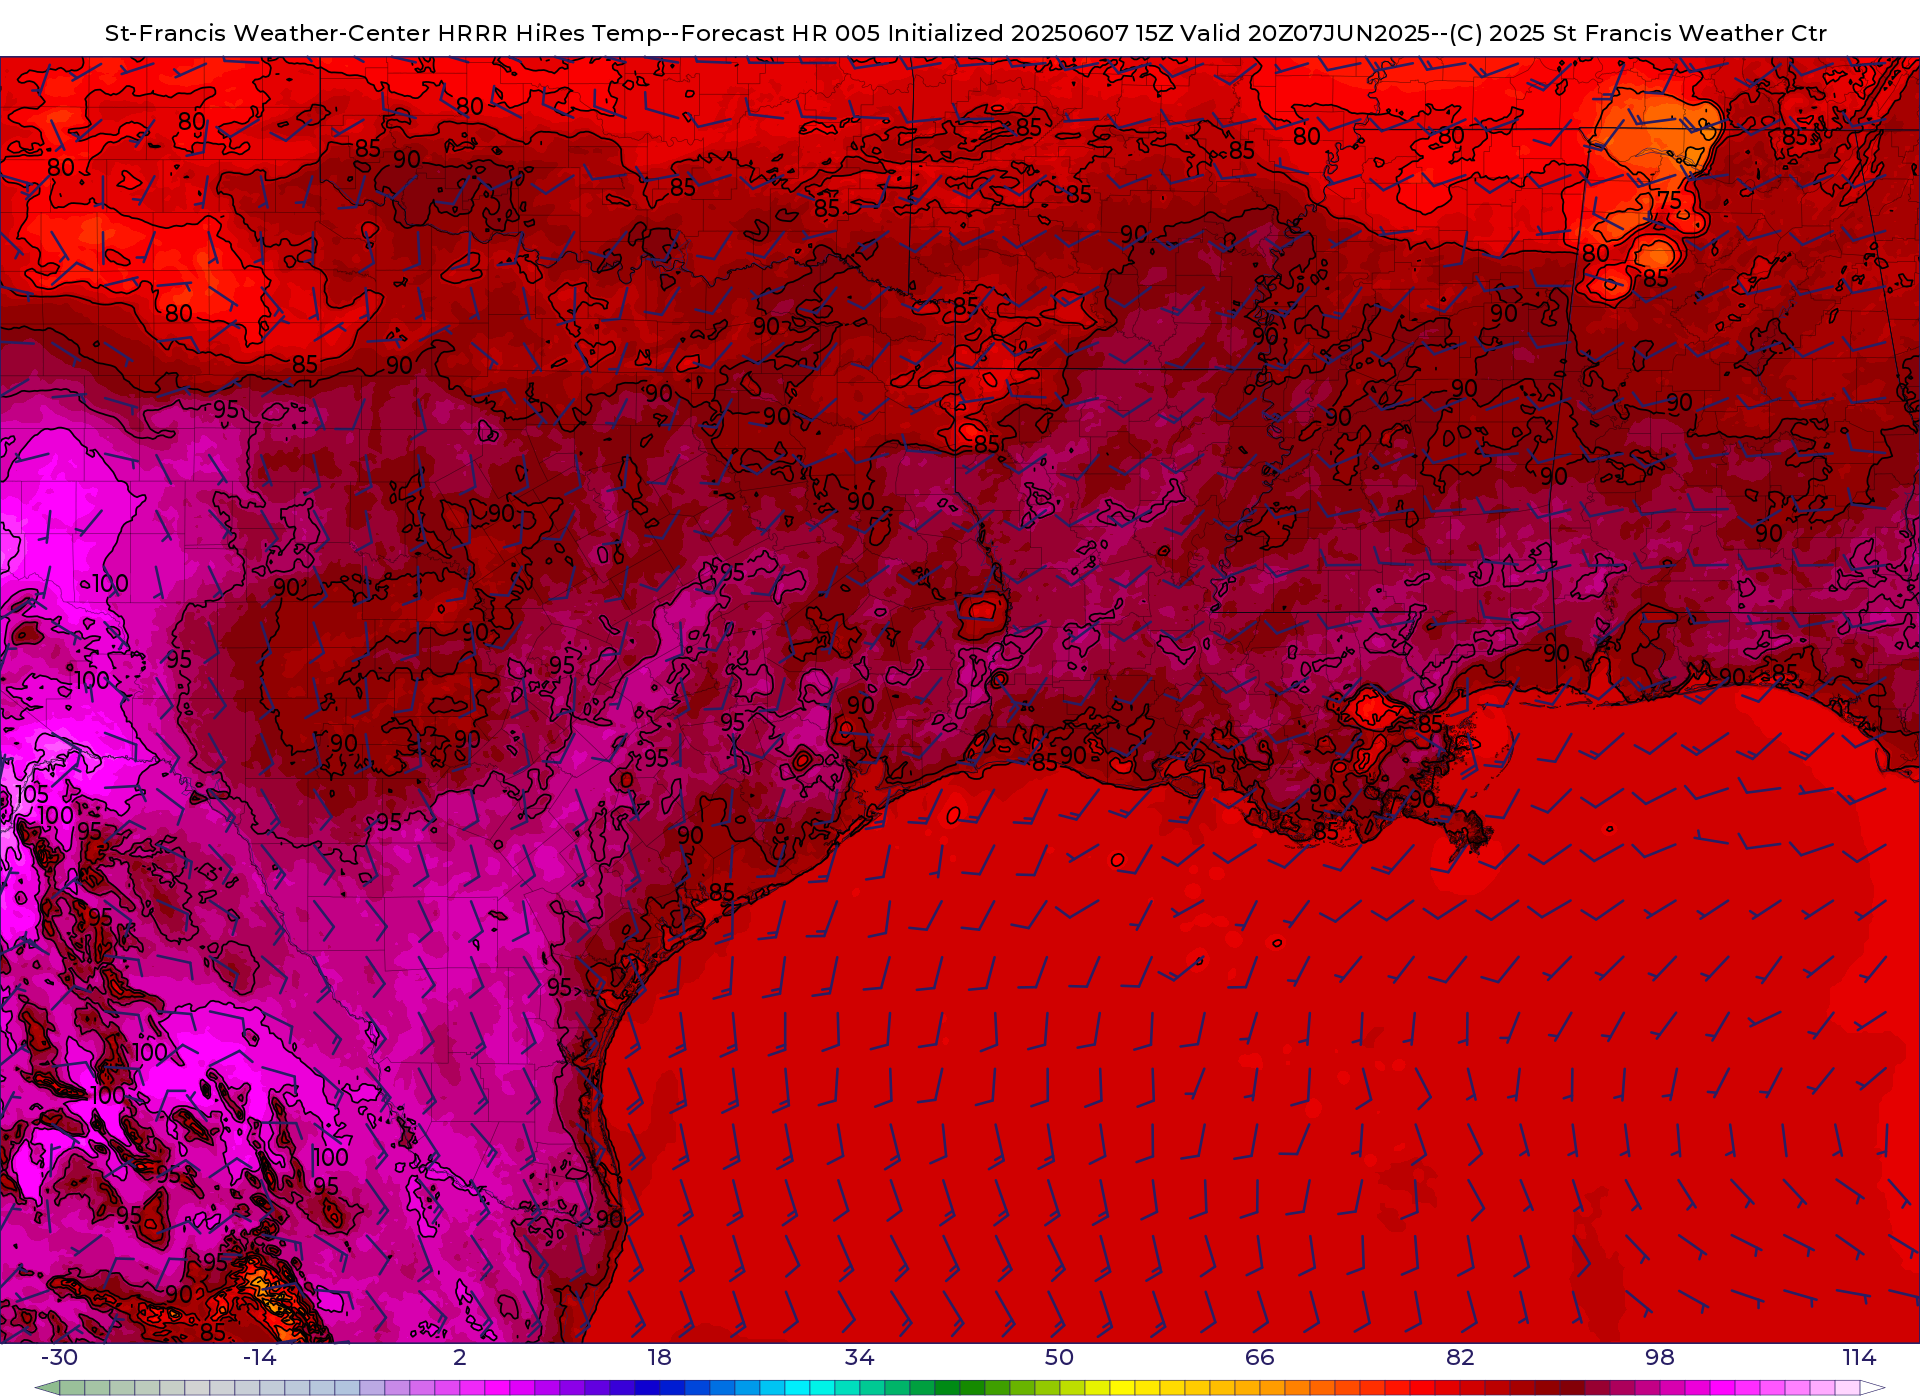Click the right arrow end of the color bar
The image size is (1920, 1400).
click(1872, 1388)
